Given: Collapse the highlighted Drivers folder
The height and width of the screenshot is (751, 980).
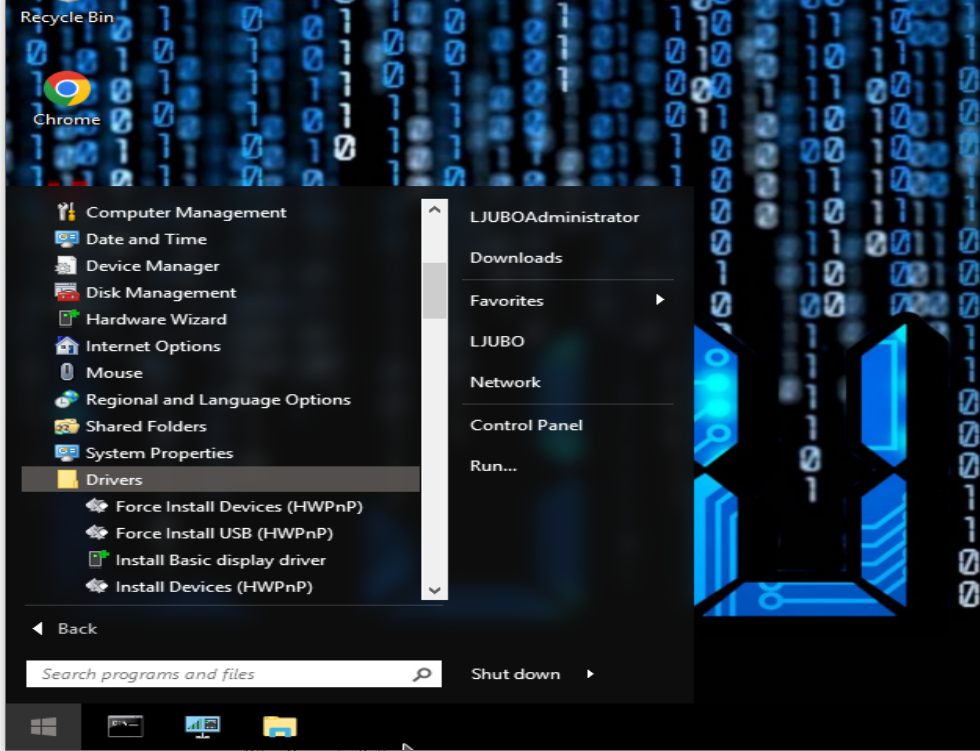Looking at the screenshot, I should [x=221, y=479].
